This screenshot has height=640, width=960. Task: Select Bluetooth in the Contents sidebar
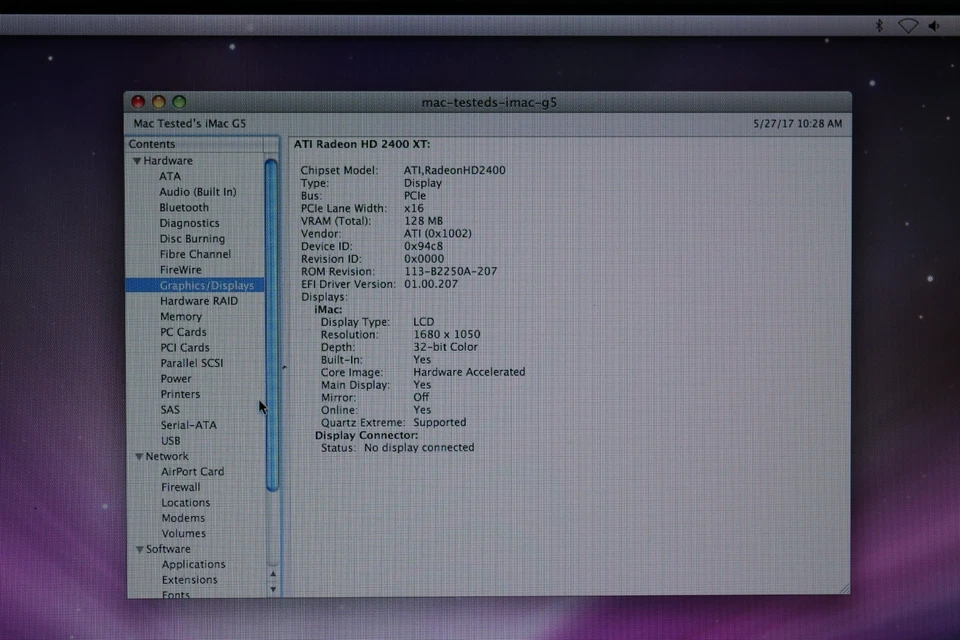[x=182, y=207]
